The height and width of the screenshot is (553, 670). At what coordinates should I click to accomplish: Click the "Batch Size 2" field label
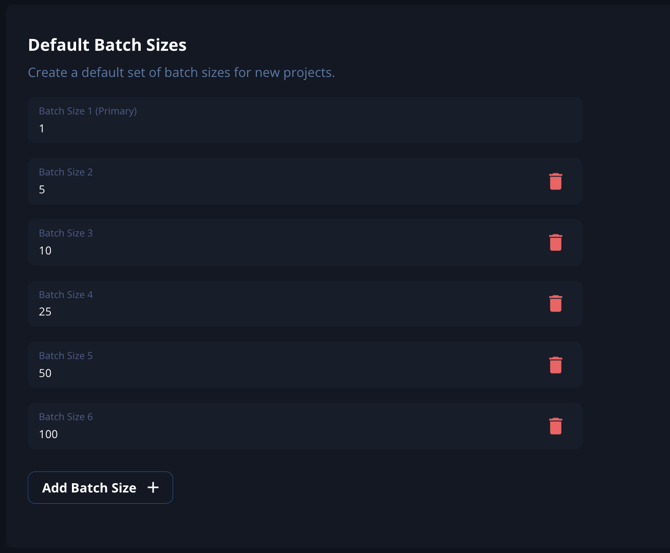[x=66, y=172]
